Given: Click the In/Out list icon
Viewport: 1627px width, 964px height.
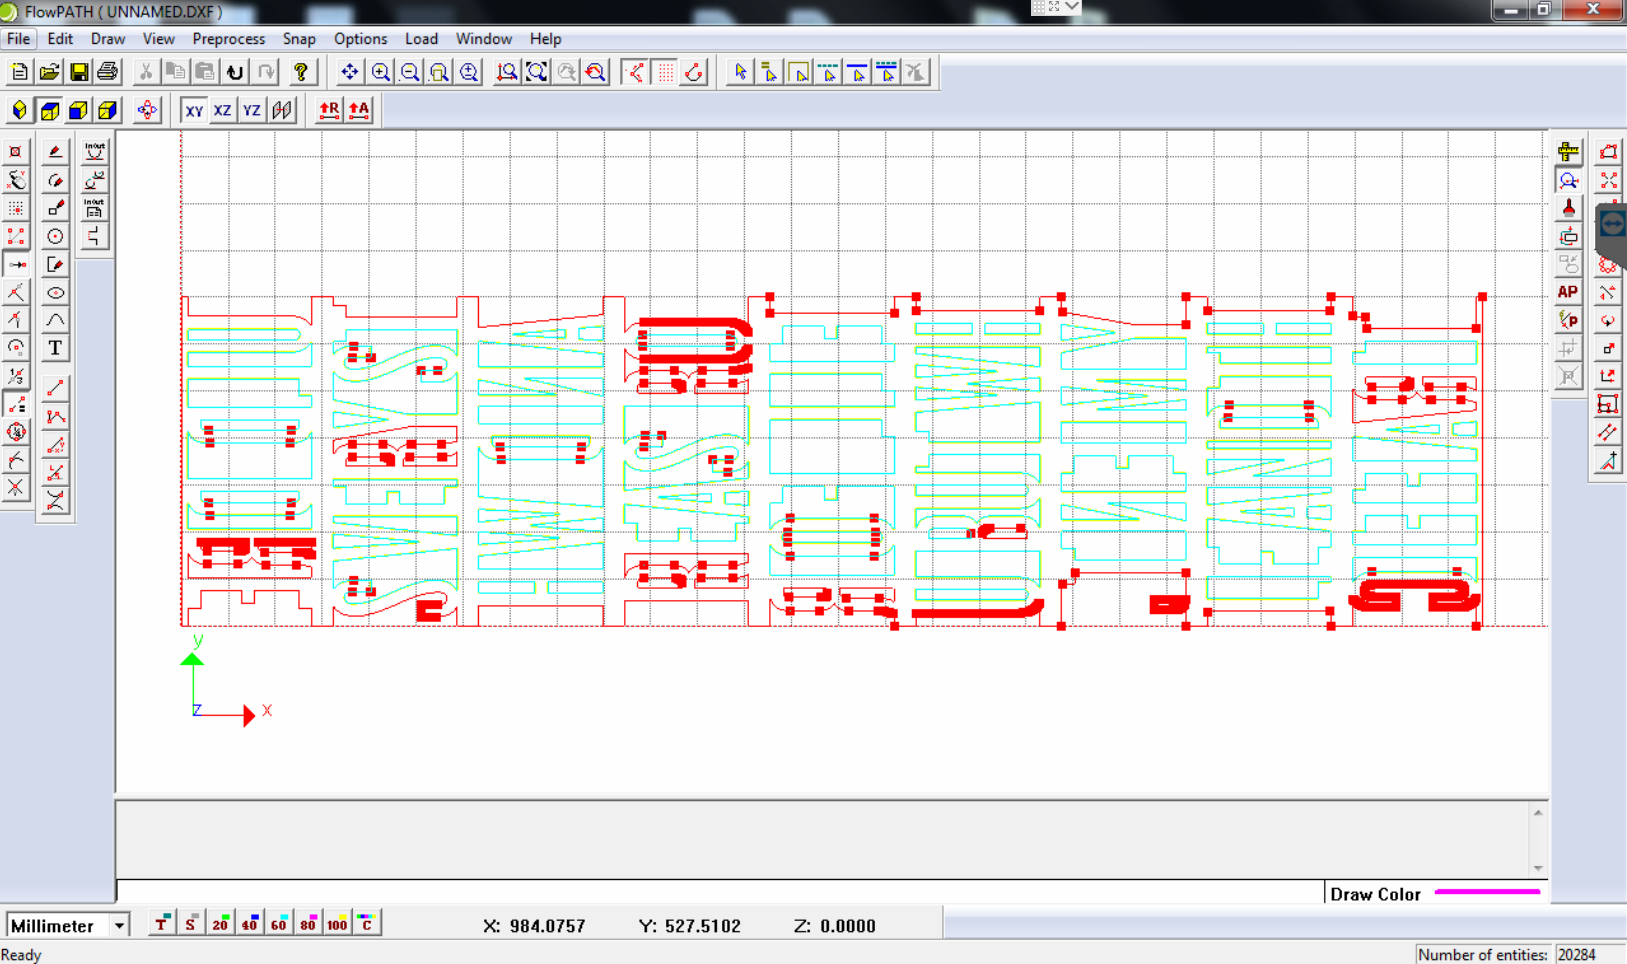Looking at the screenshot, I should 94,208.
